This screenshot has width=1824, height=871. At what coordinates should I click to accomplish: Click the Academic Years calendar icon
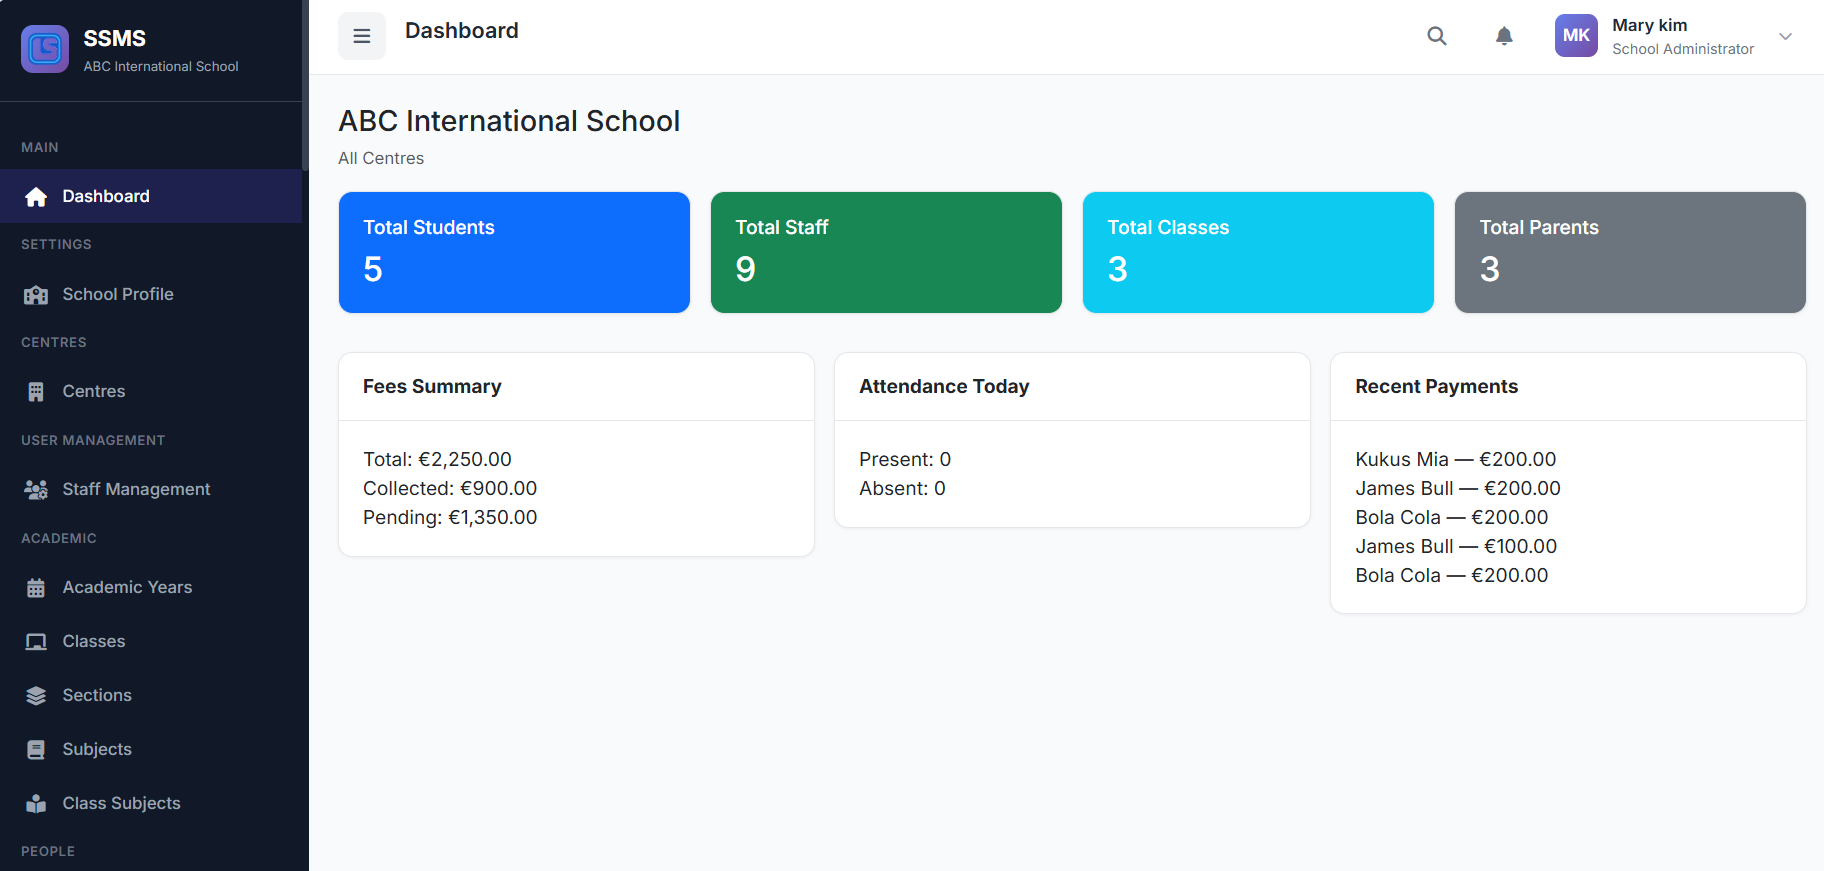pyautogui.click(x=36, y=588)
